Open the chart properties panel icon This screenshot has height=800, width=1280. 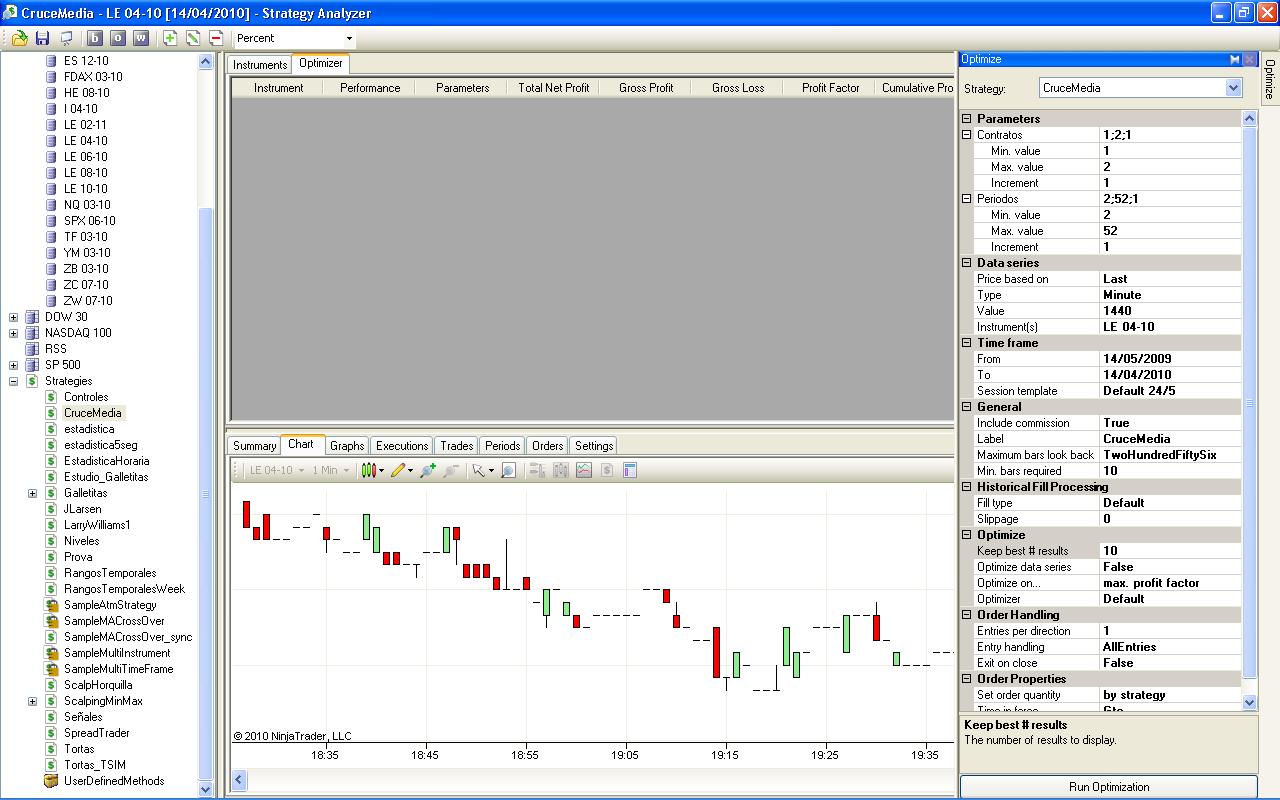pos(630,470)
